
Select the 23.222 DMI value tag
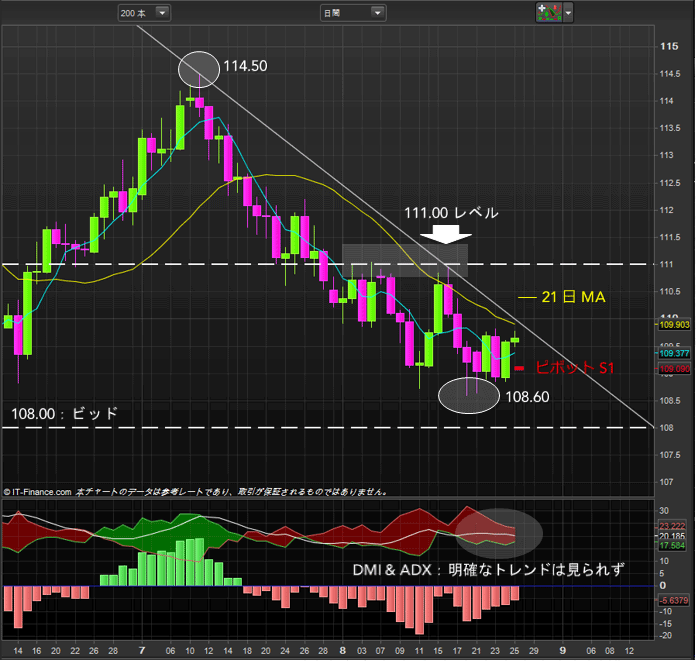pyautogui.click(x=672, y=526)
